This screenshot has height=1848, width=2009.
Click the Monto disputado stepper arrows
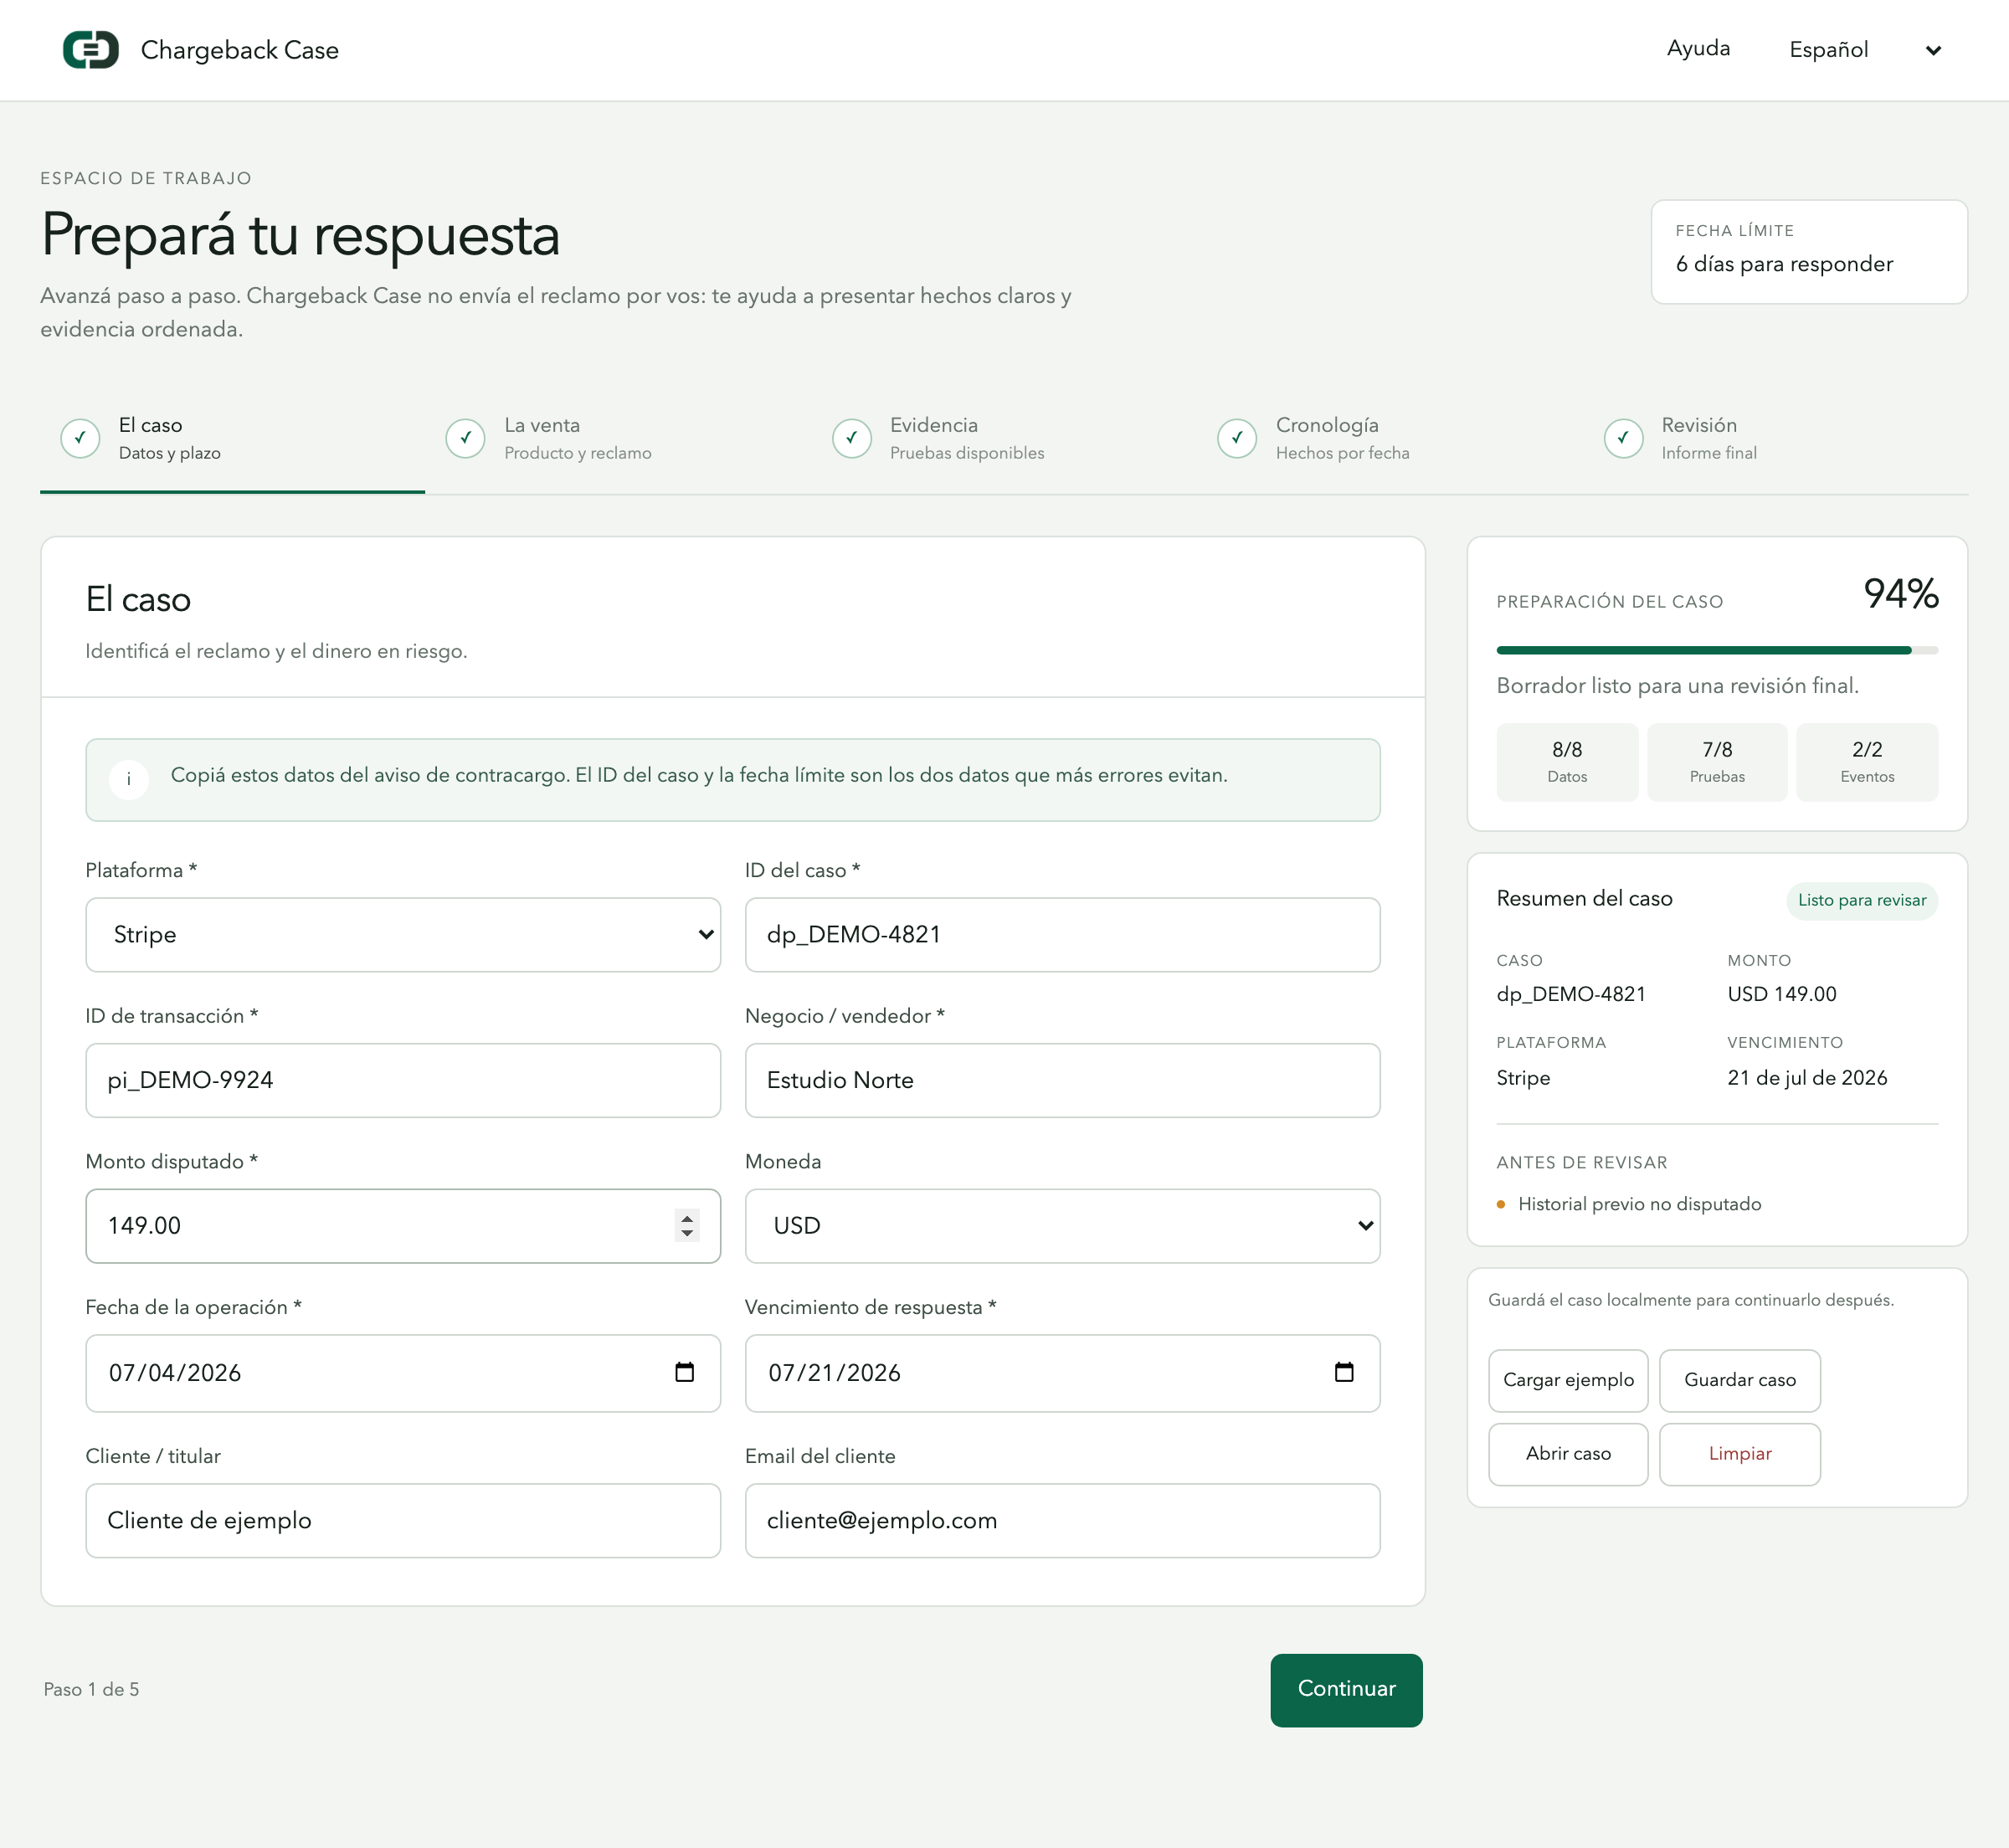tap(686, 1225)
